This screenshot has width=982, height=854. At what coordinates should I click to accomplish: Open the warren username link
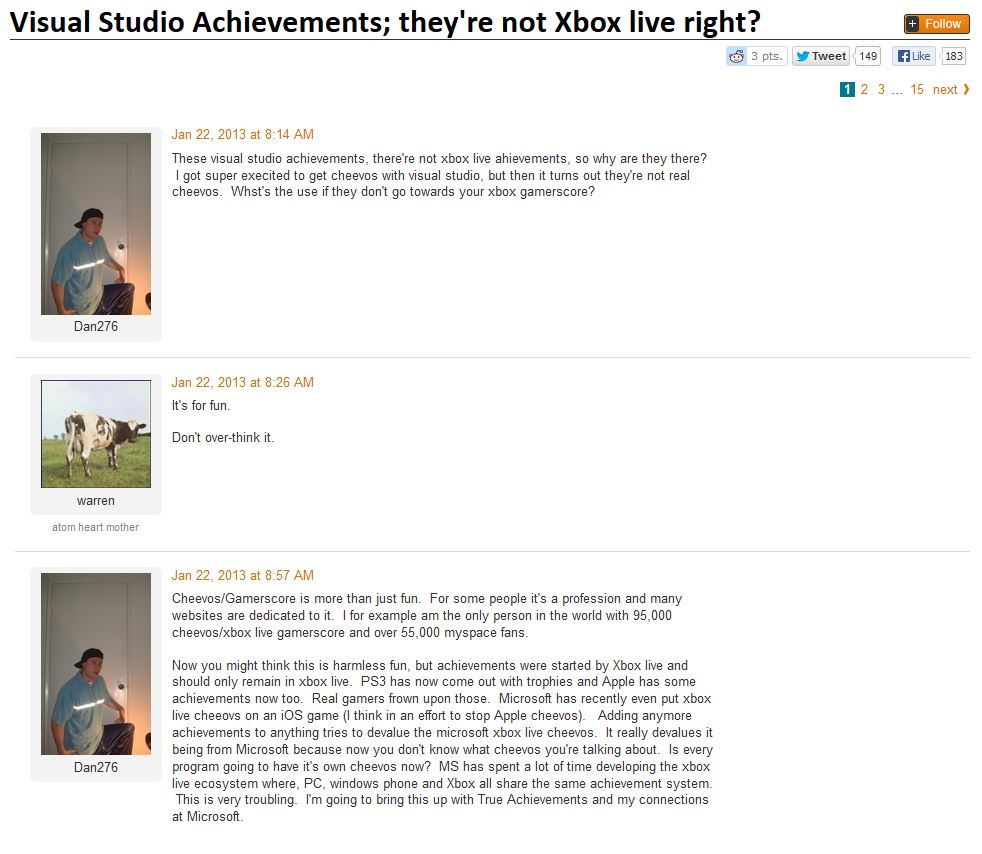[x=96, y=501]
